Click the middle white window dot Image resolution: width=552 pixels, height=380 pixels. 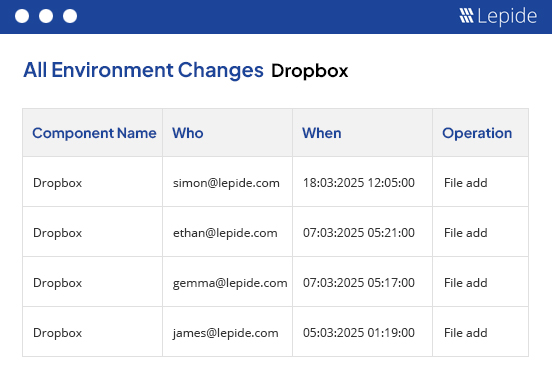pyautogui.click(x=46, y=16)
